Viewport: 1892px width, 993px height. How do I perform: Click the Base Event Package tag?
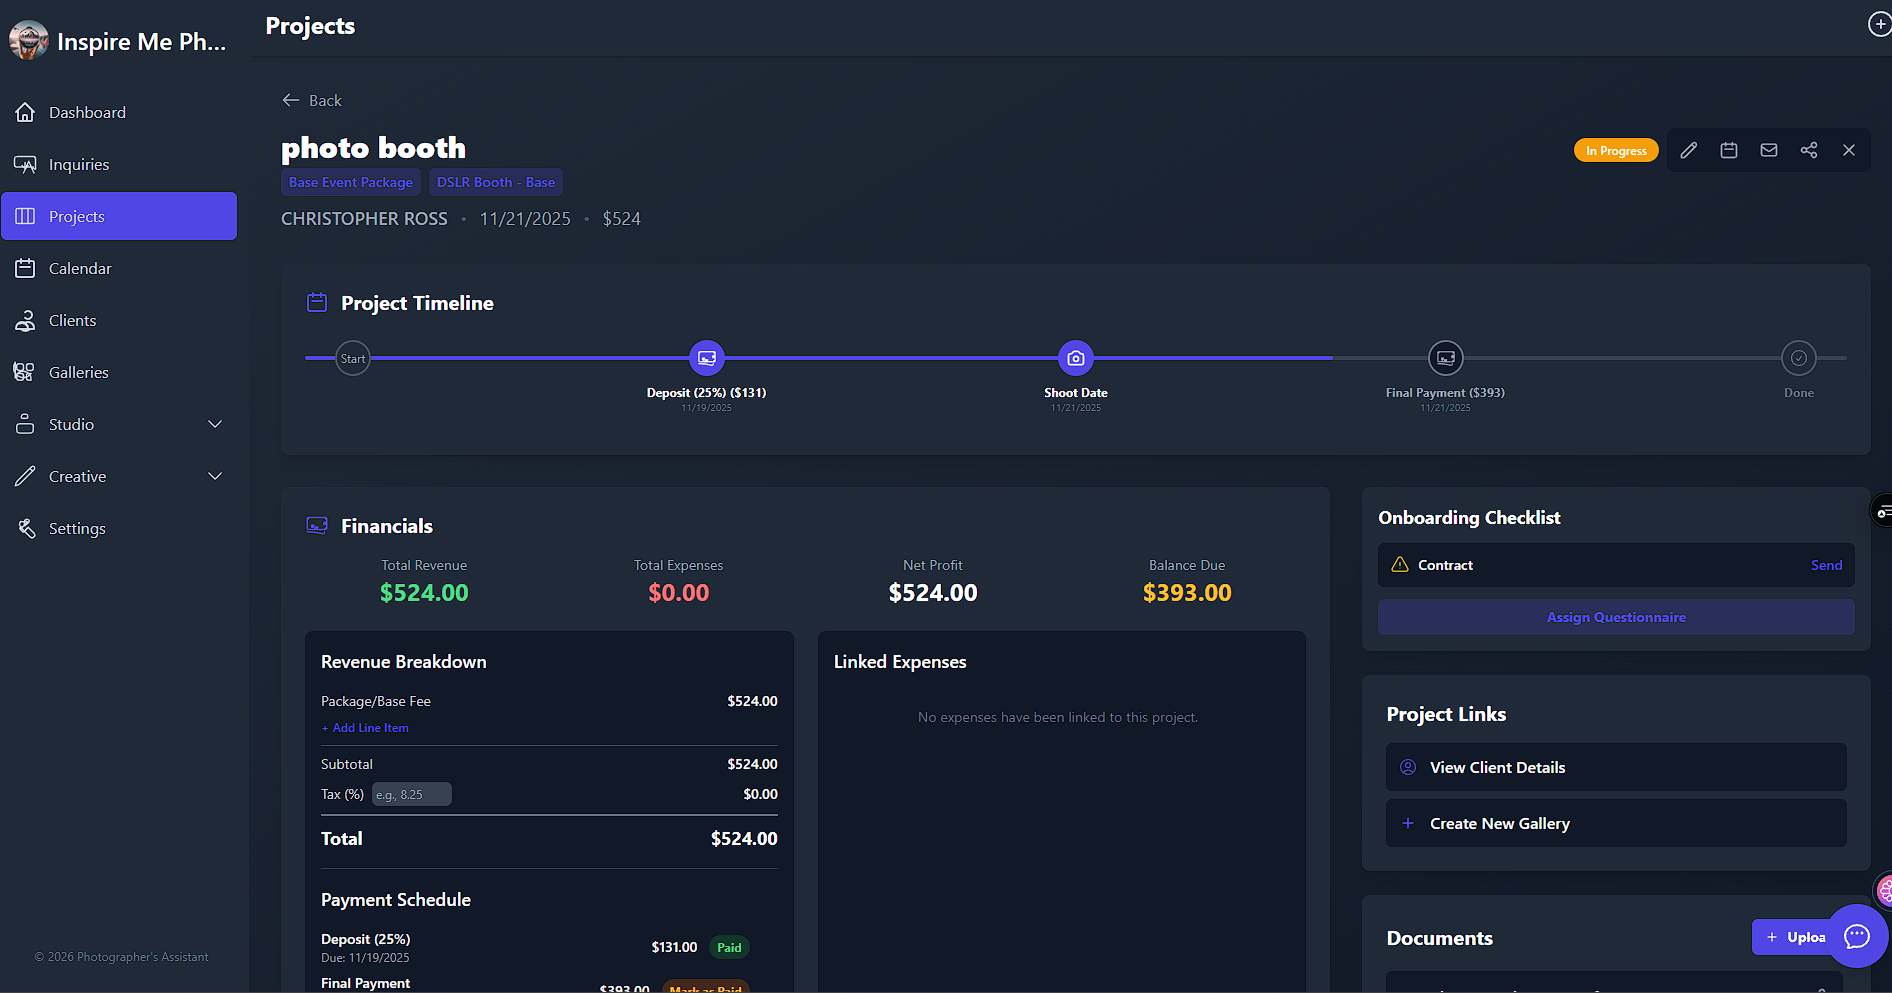point(351,182)
